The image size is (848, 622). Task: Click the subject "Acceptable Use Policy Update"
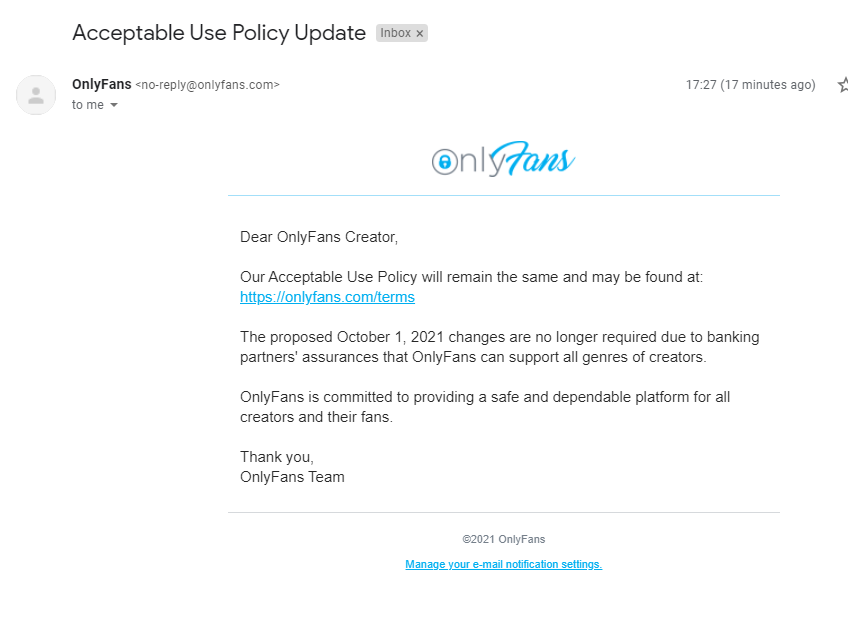click(x=219, y=32)
